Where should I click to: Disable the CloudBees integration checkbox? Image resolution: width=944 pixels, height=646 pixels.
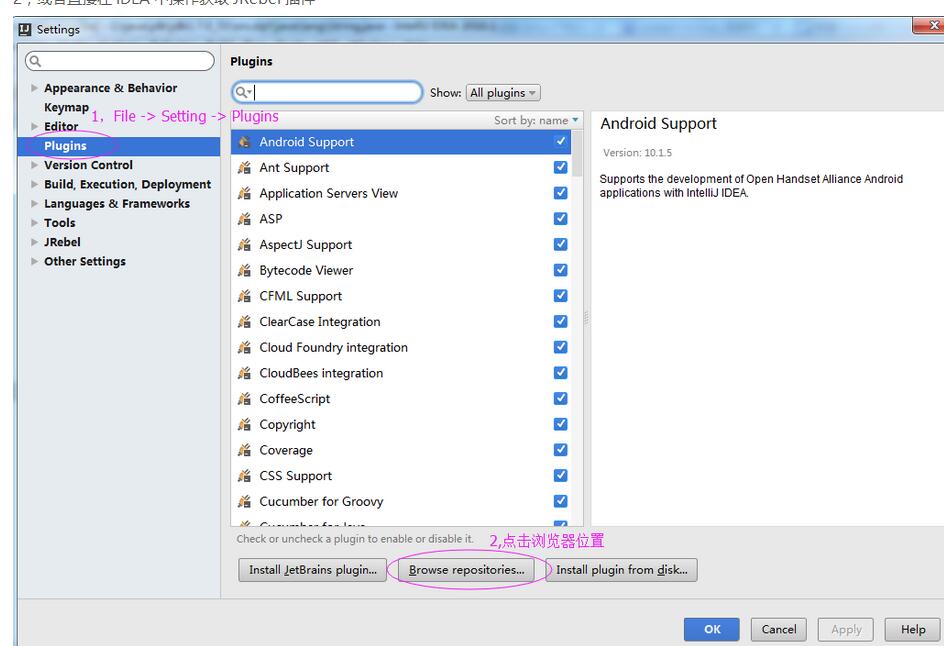point(560,373)
